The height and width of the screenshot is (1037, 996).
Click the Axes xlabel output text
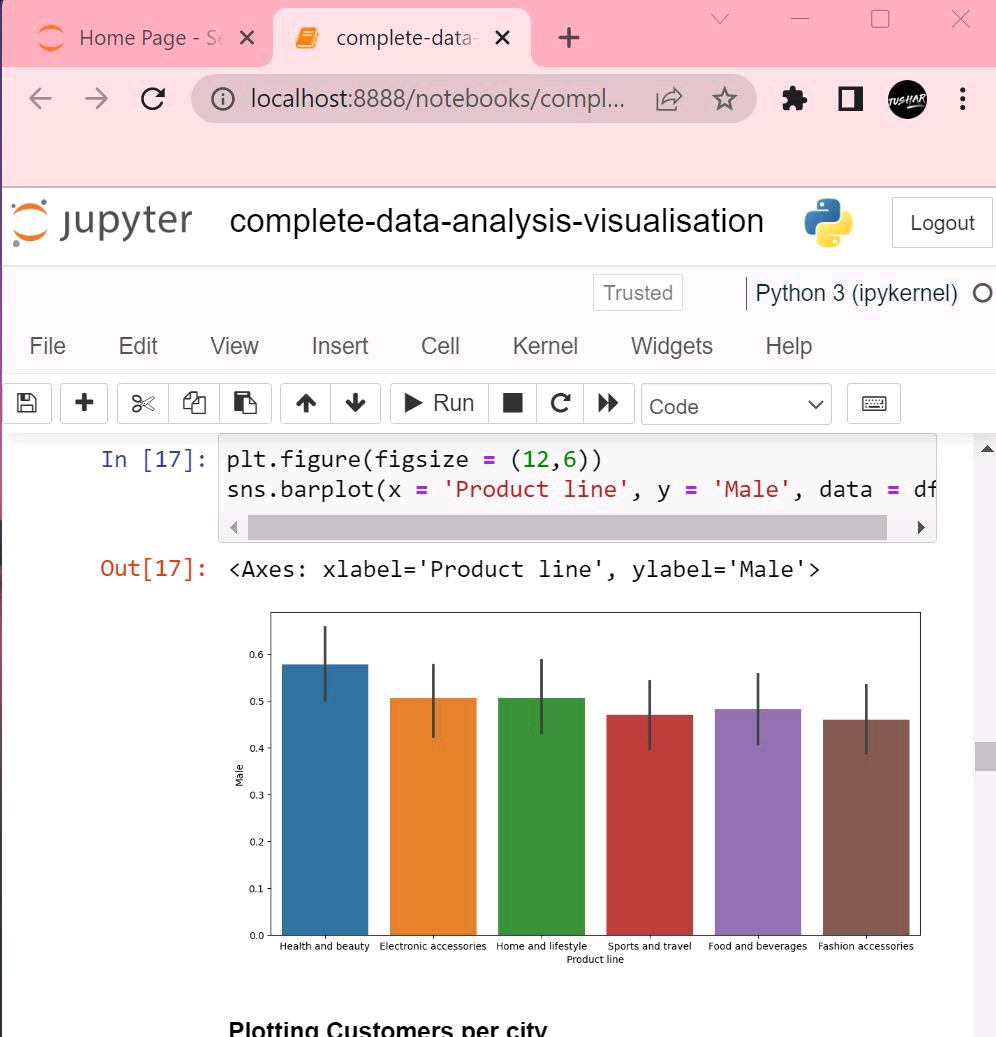coord(524,569)
